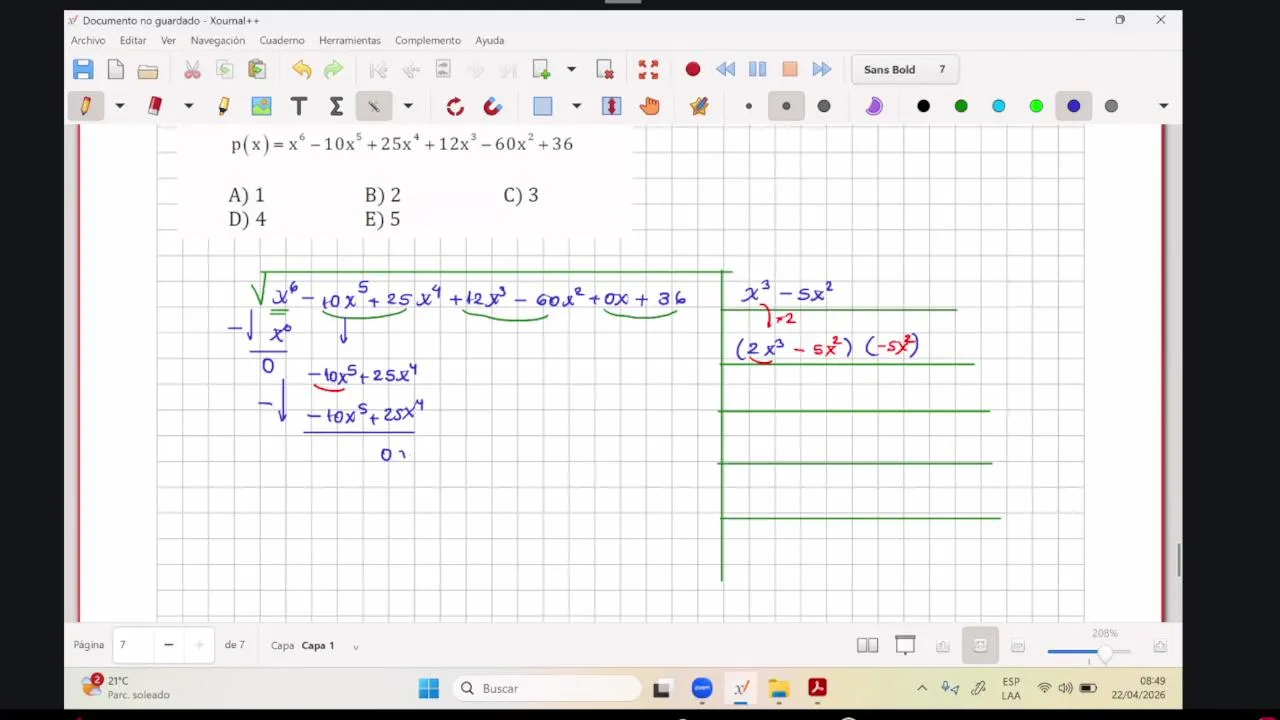Pause audio playback
The image size is (1280, 720).
click(x=757, y=69)
